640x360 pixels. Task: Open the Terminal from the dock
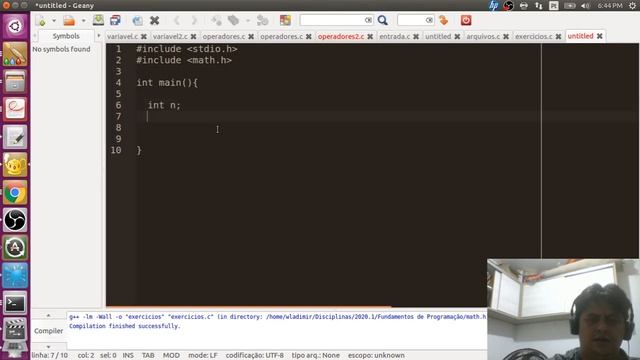pos(15,303)
